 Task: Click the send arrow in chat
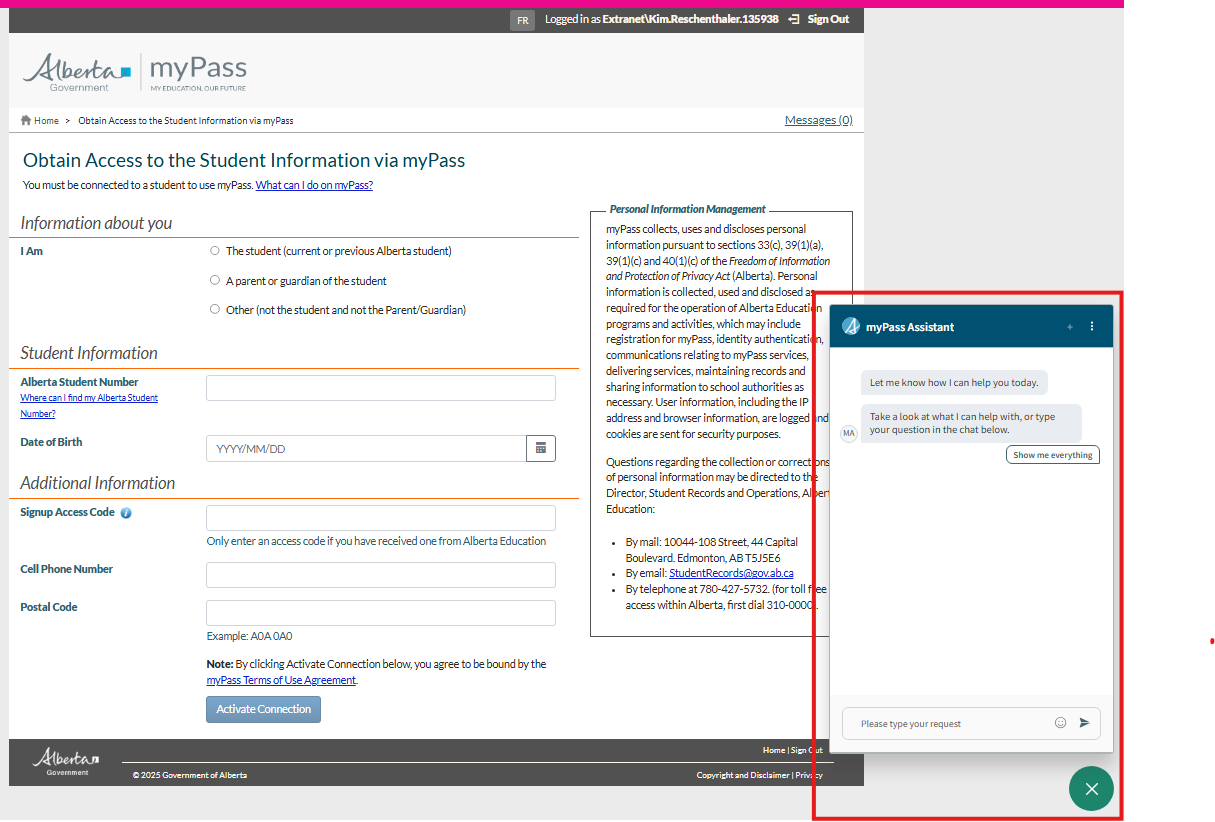[x=1084, y=723]
